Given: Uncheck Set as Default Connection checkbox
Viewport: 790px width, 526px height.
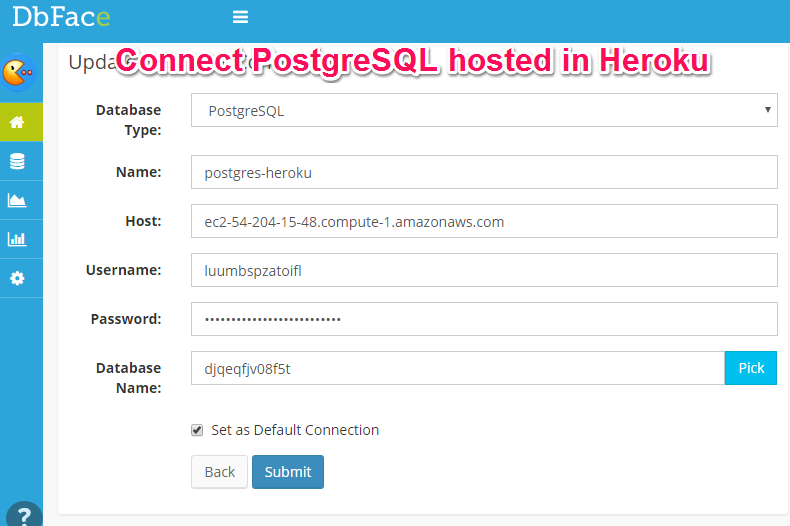Looking at the screenshot, I should (x=197, y=430).
